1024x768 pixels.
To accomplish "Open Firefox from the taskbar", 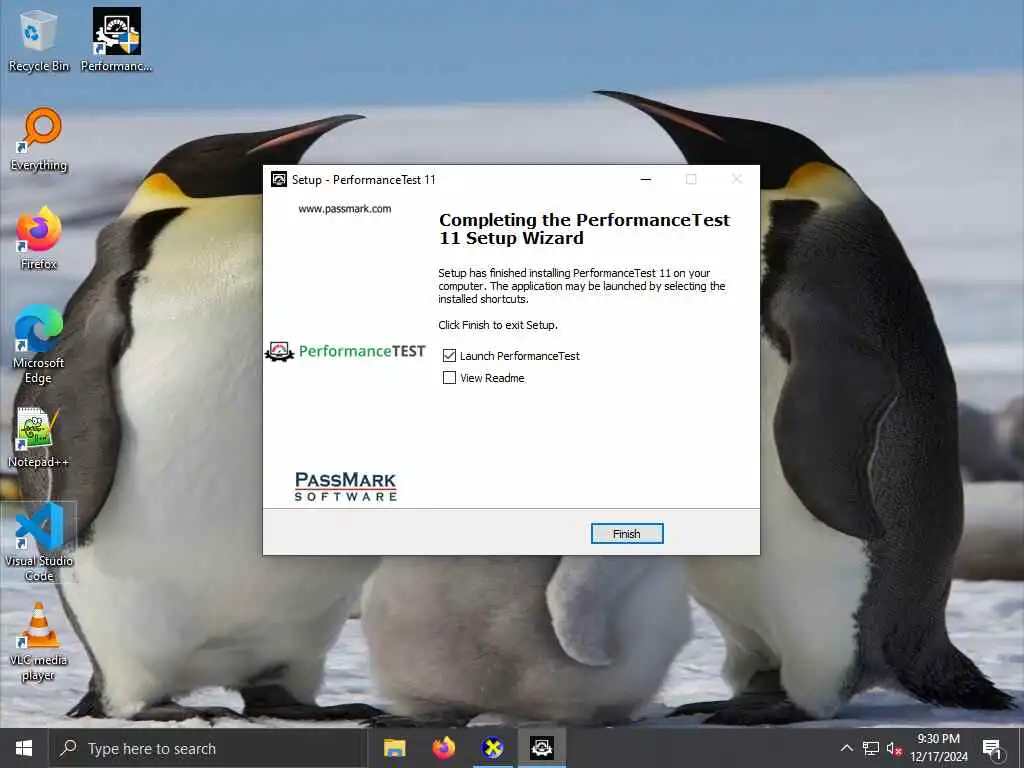I will point(443,748).
